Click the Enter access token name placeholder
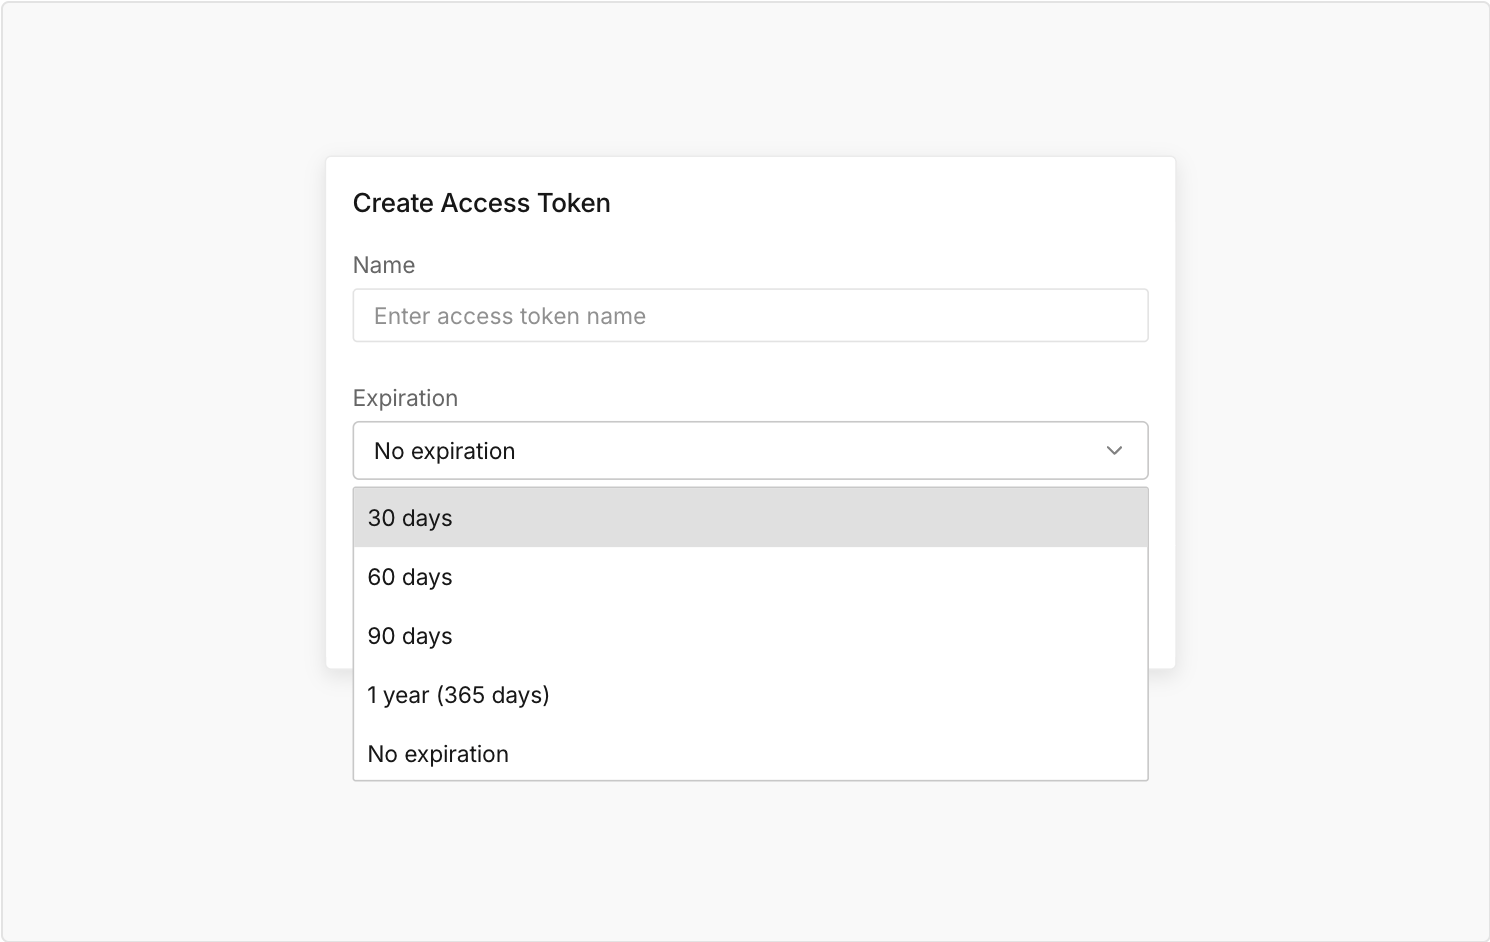The width and height of the screenshot is (1490, 942). click(510, 316)
